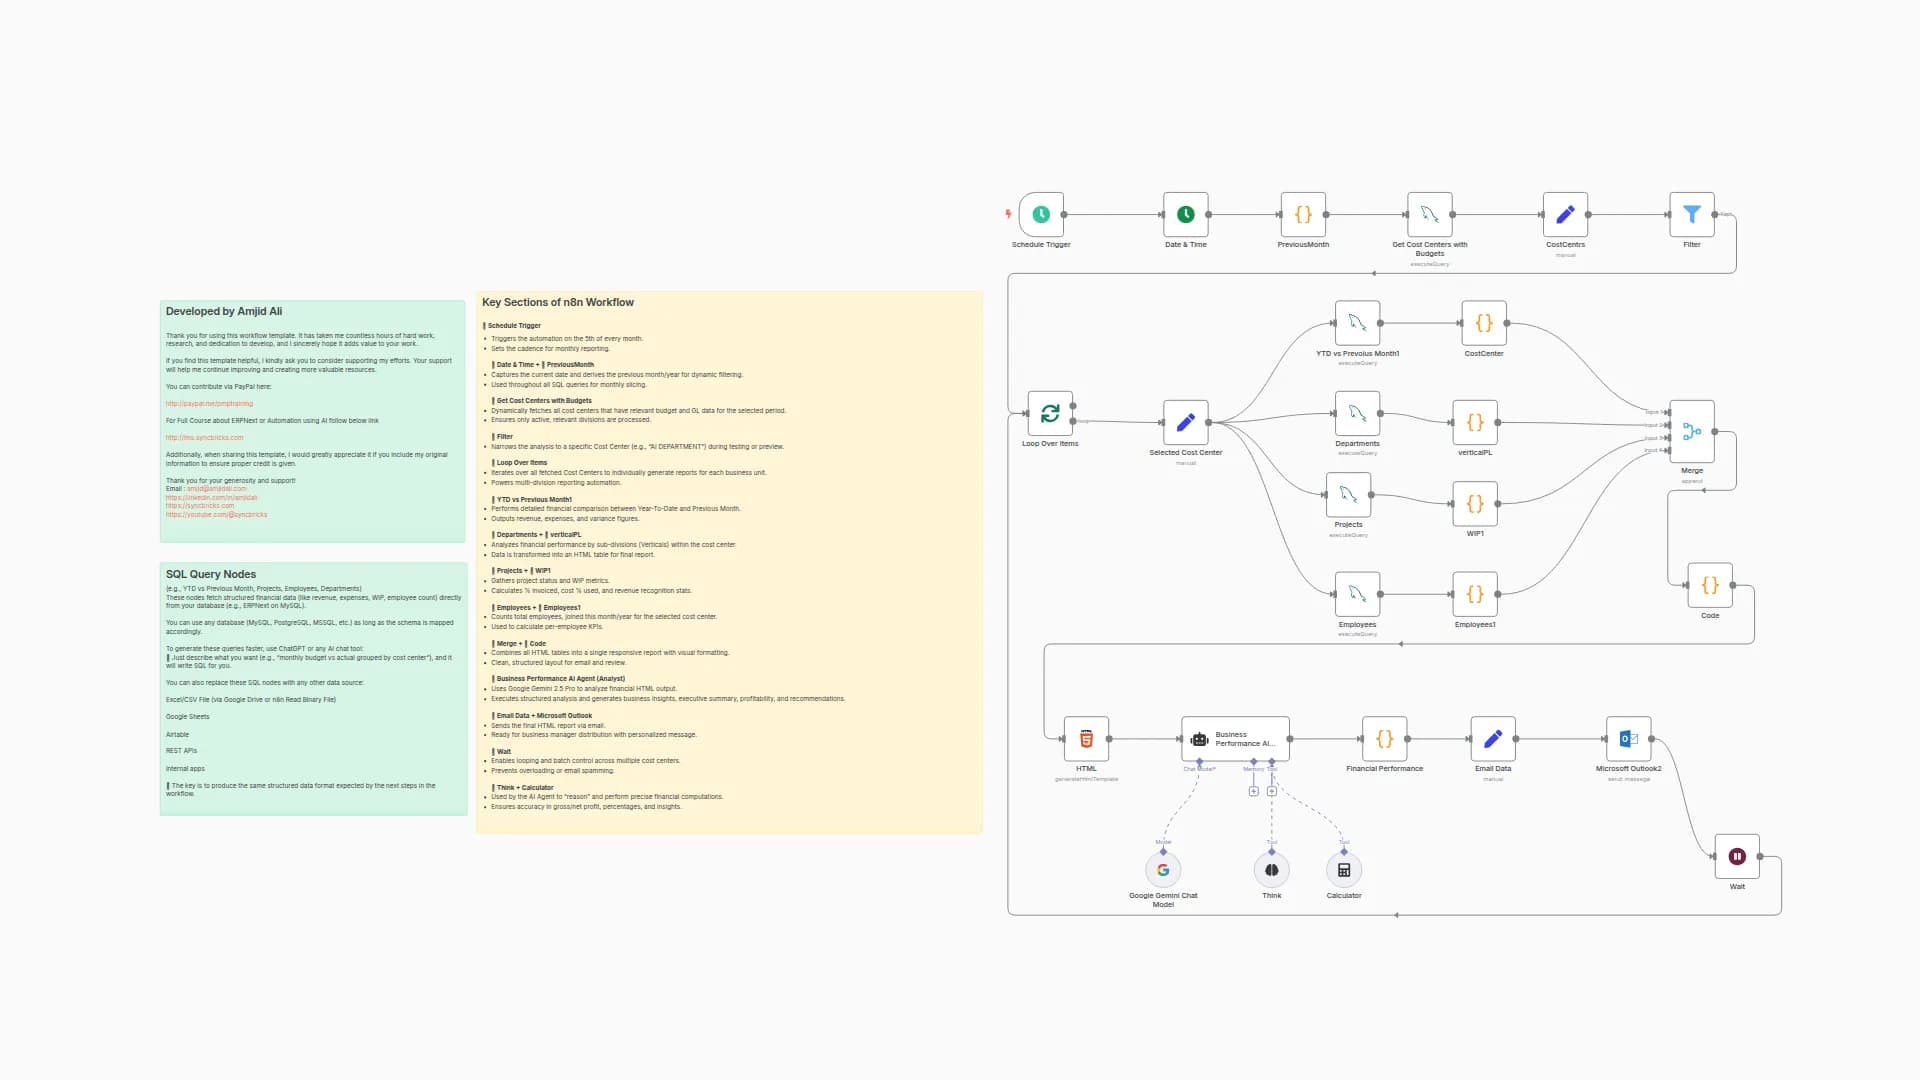
Task: Click the amjid email address link
Action: [x=216, y=489]
